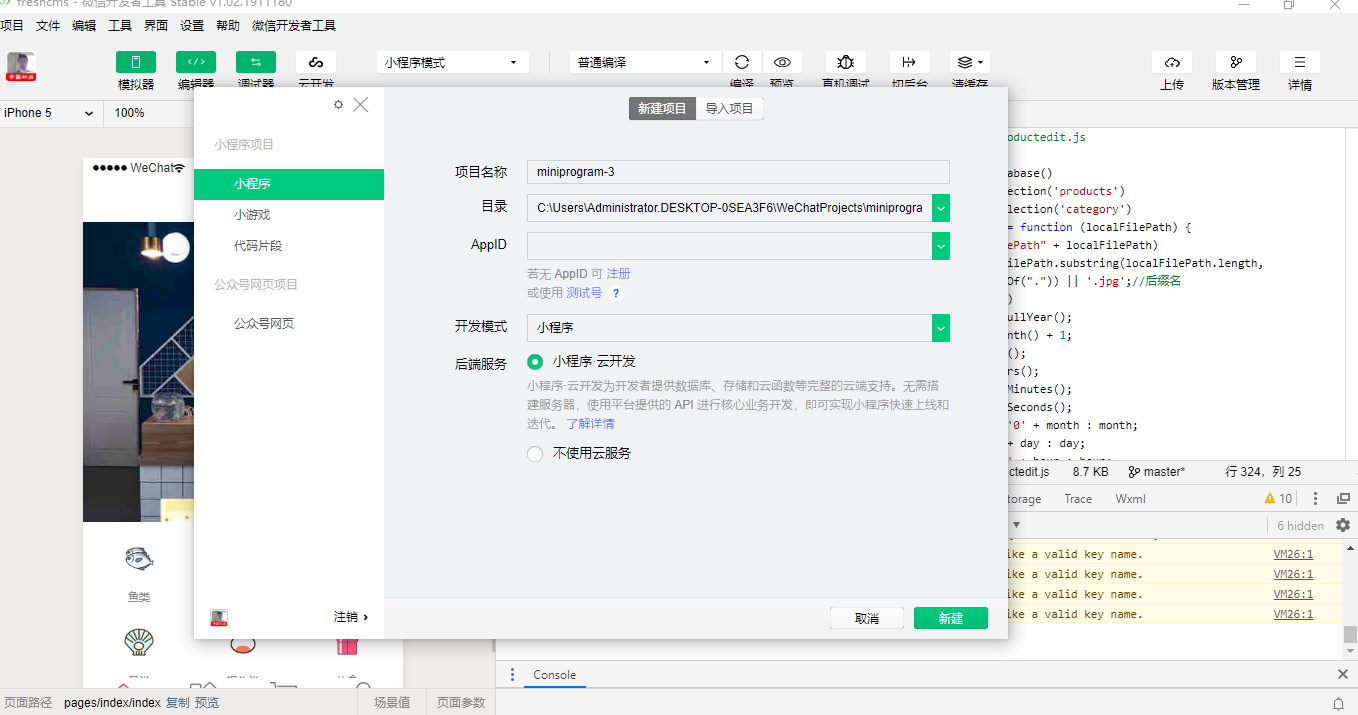
Task: Click 预览 next to the page path
Action: point(206,703)
